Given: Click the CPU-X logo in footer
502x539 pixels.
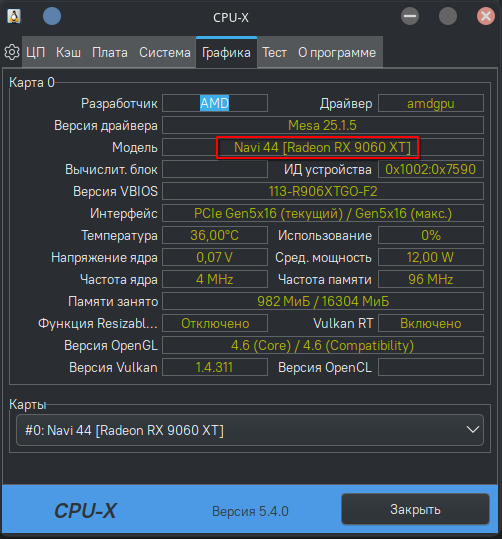Looking at the screenshot, I should 86,510.
